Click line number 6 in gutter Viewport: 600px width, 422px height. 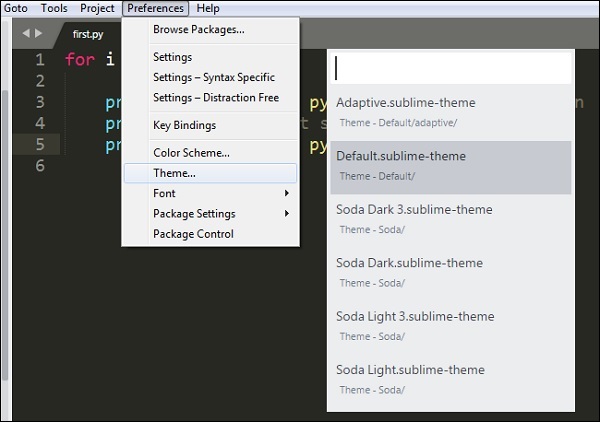pyautogui.click(x=39, y=165)
